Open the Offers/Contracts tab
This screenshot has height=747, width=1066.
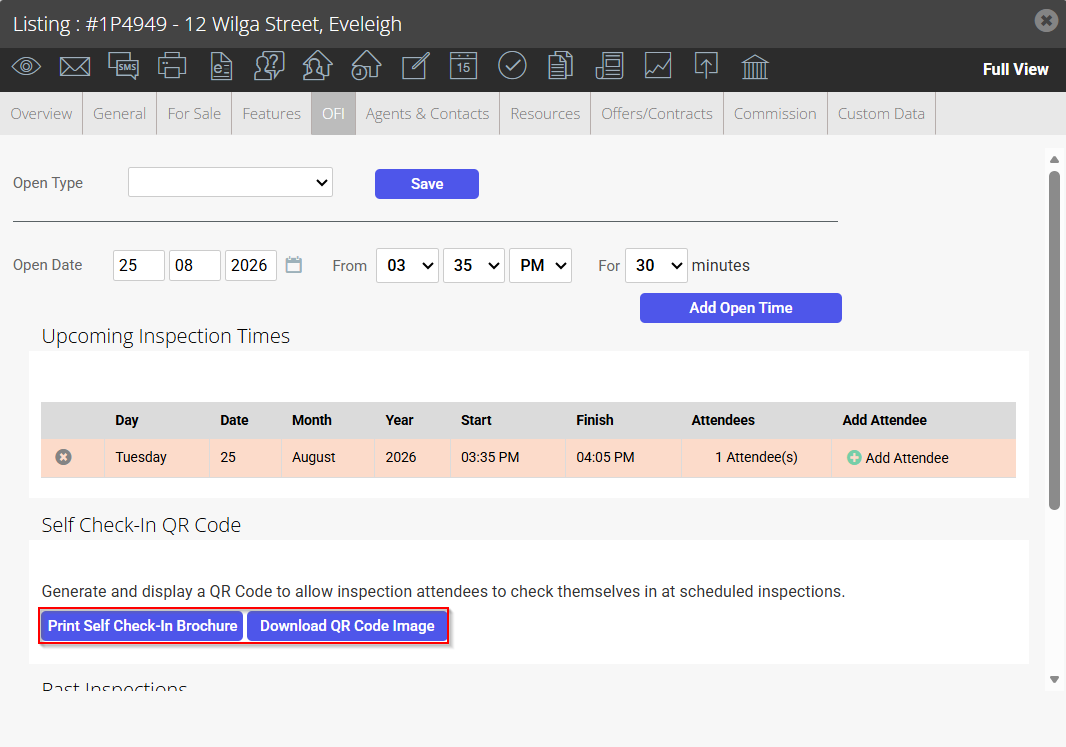pos(657,114)
